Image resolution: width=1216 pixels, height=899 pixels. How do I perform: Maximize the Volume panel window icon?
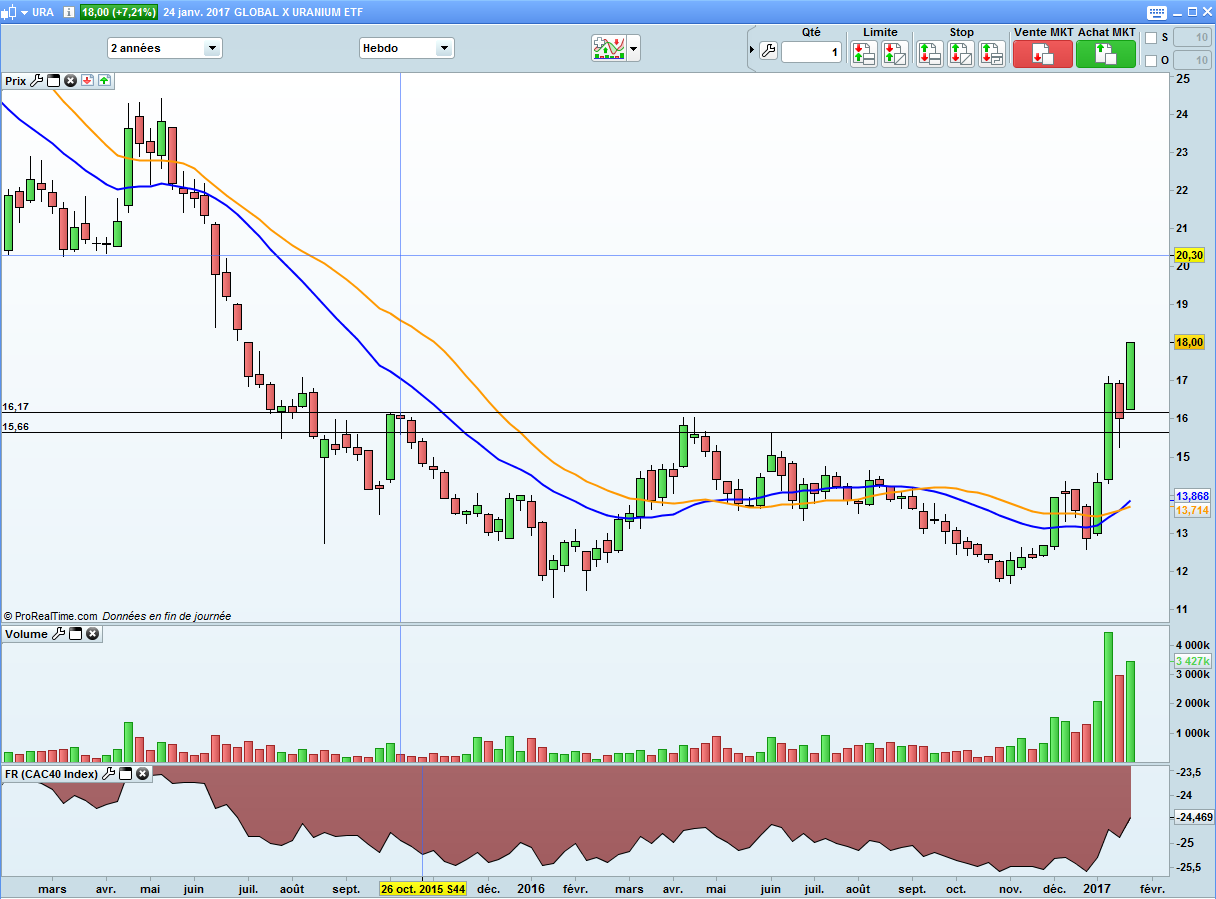click(75, 634)
